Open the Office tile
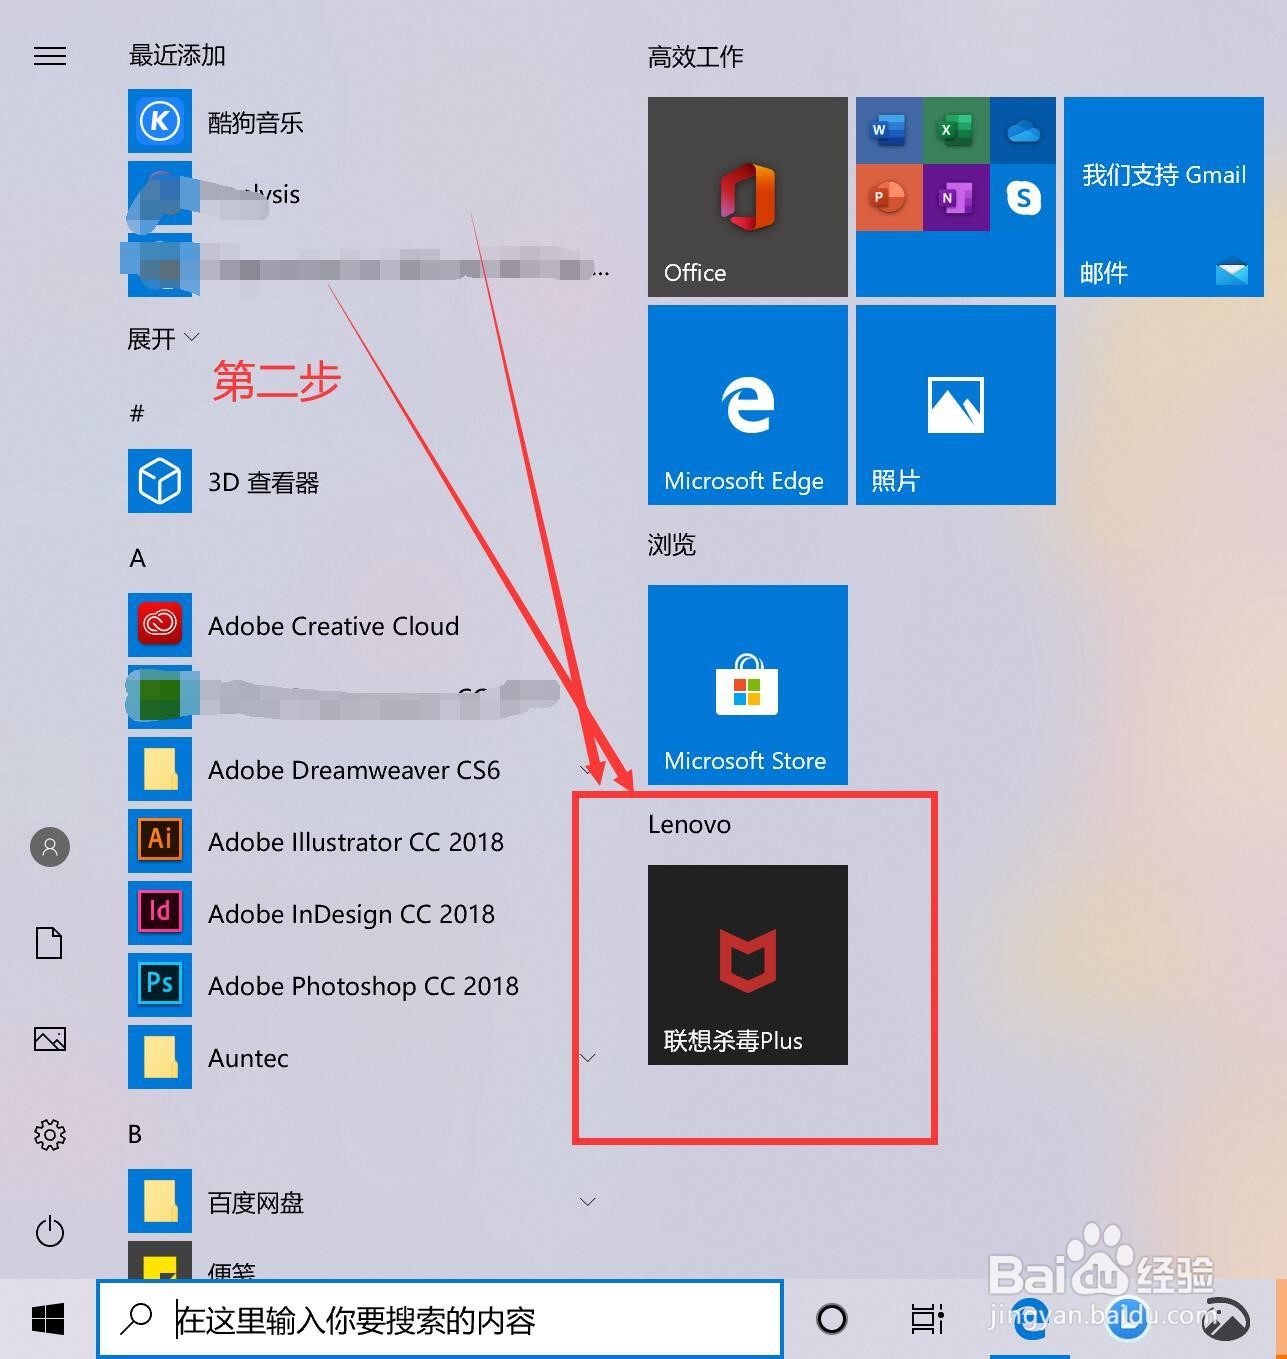 pos(748,197)
